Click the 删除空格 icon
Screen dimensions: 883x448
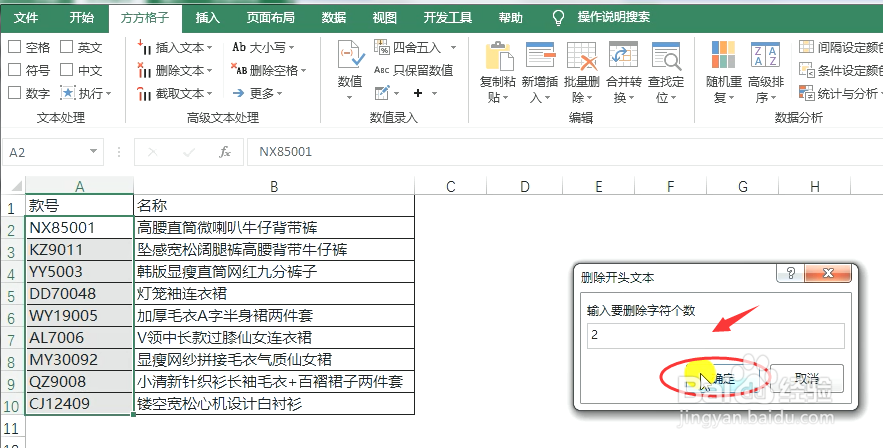(239, 70)
